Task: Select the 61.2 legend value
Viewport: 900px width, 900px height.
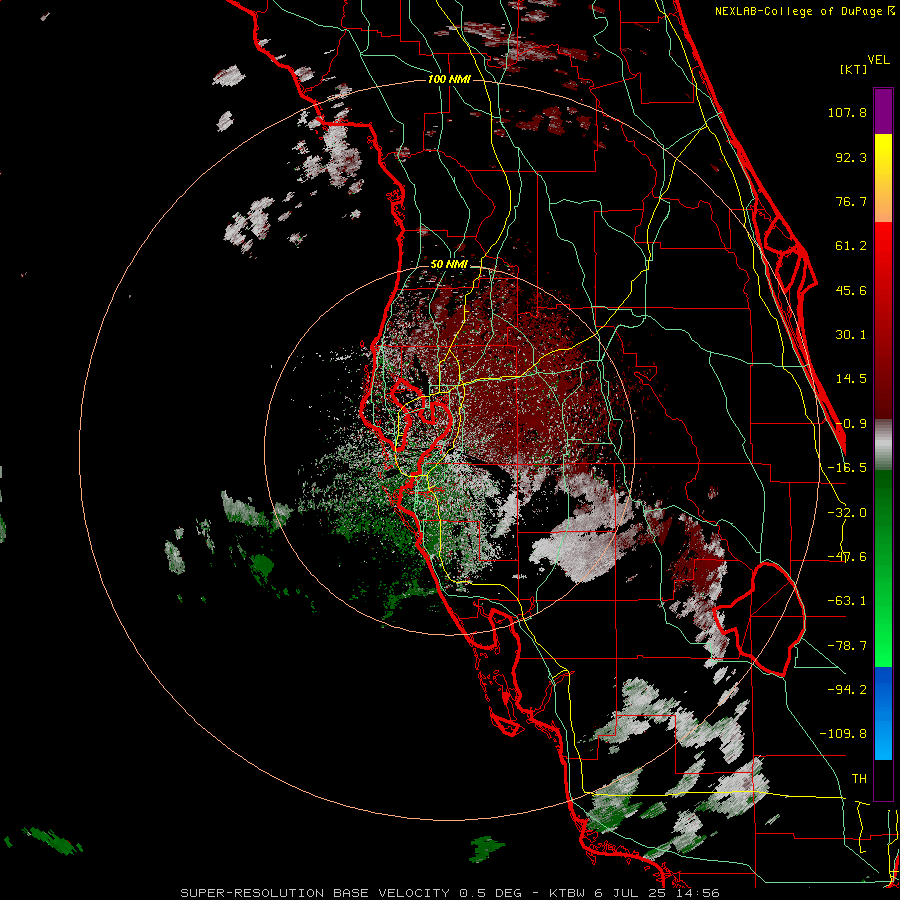Action: (x=851, y=246)
